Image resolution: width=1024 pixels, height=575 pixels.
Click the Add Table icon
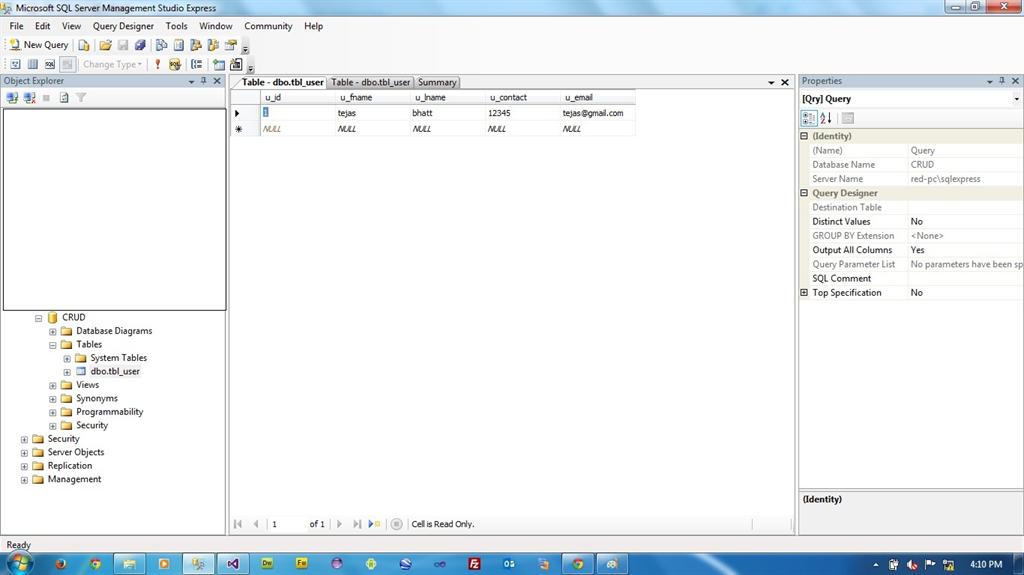pyautogui.click(x=219, y=64)
